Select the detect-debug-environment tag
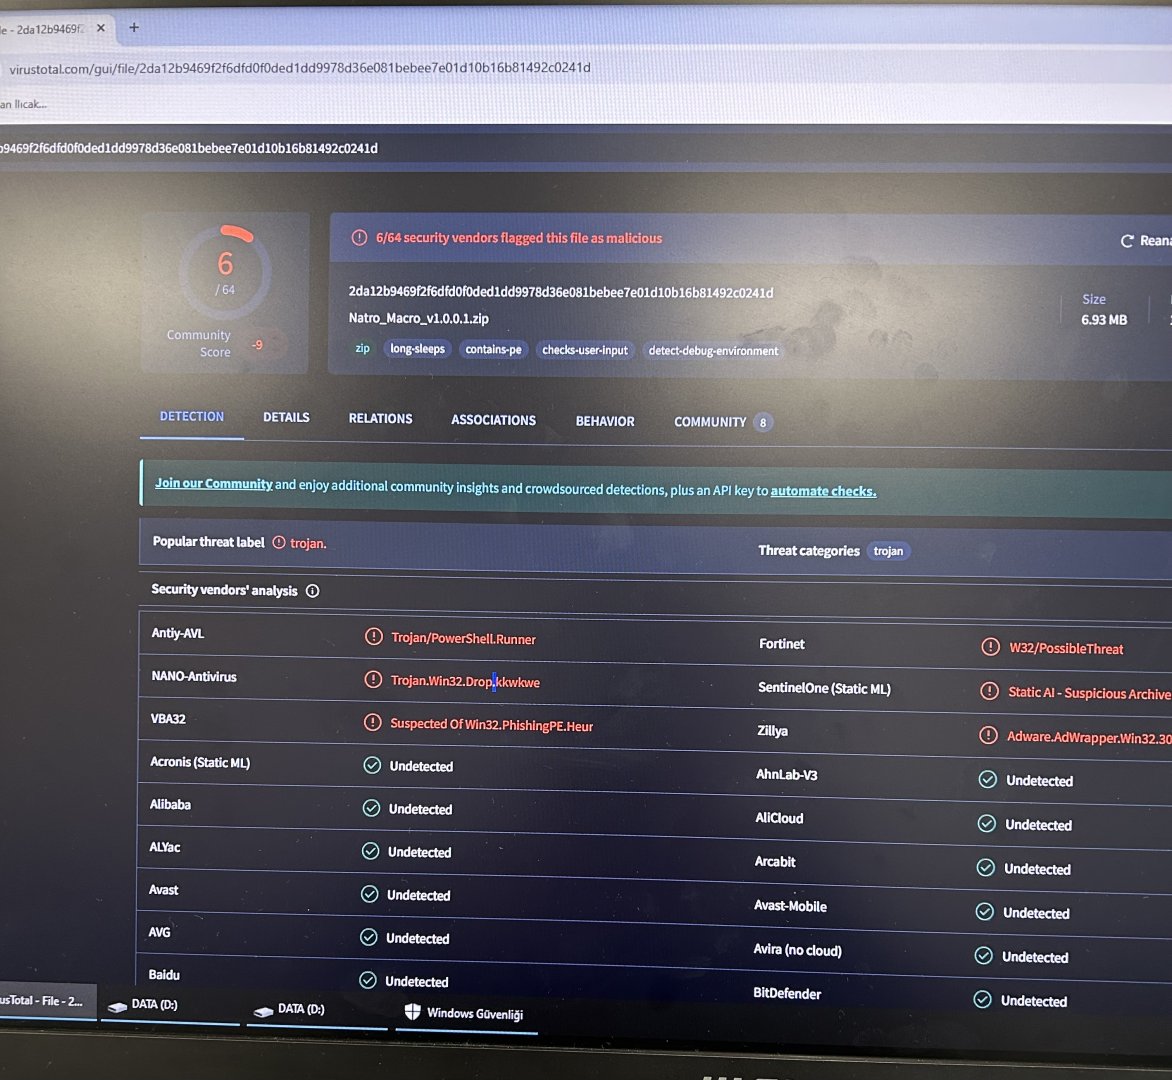Image resolution: width=1172 pixels, height=1080 pixels. pyautogui.click(x=713, y=351)
